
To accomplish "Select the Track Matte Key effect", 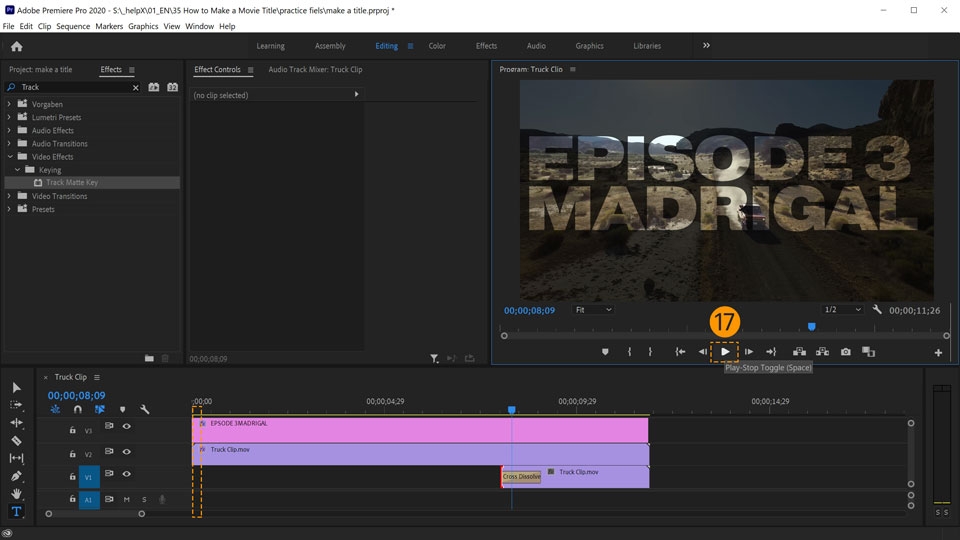I will (x=72, y=183).
